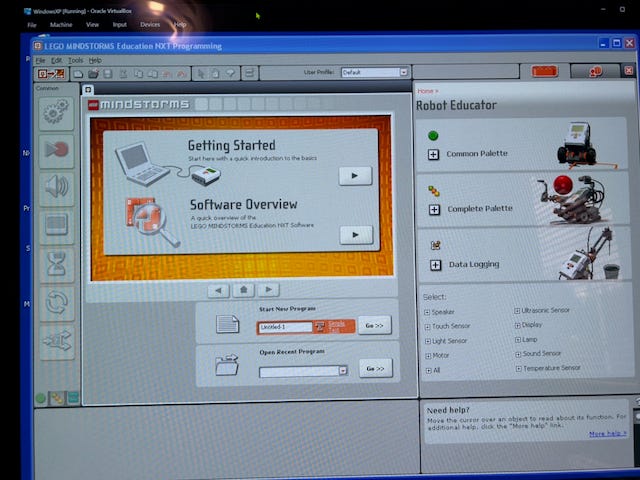Select the Sound block speaker icon
640x480 pixels.
point(57,188)
